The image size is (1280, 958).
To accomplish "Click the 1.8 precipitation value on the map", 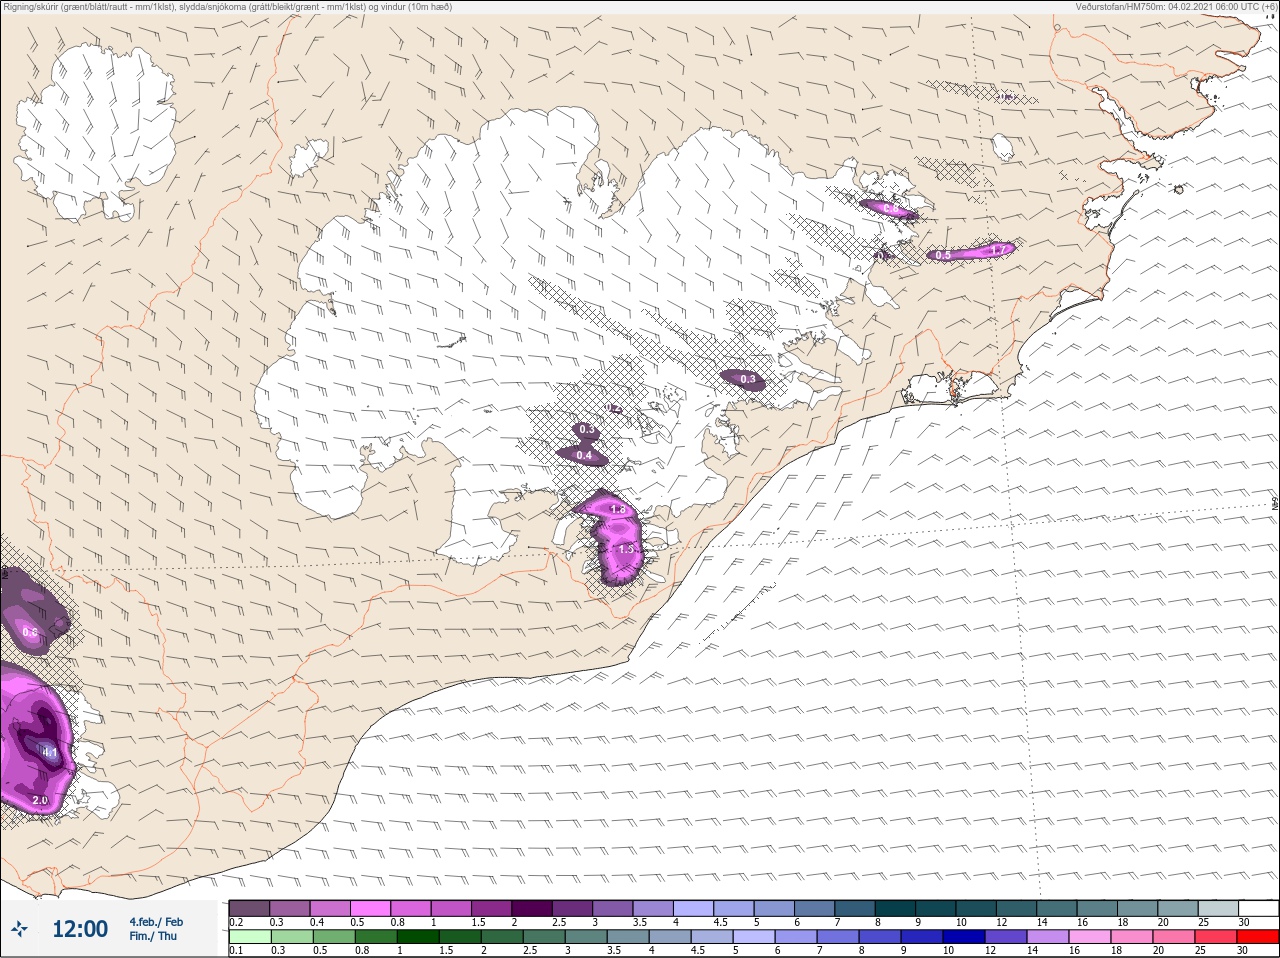I will click(617, 509).
